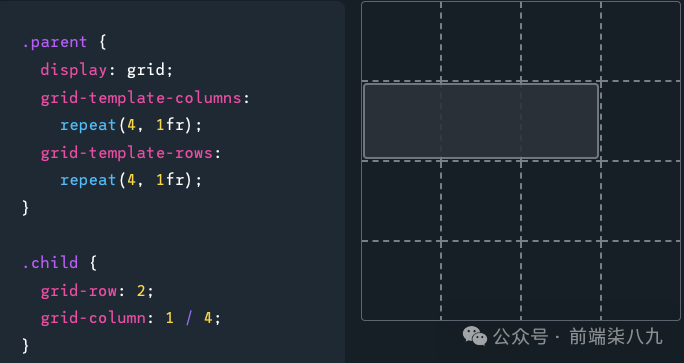The width and height of the screenshot is (684, 363).
Task: Click the second repeat function under rows
Action: 88,181
